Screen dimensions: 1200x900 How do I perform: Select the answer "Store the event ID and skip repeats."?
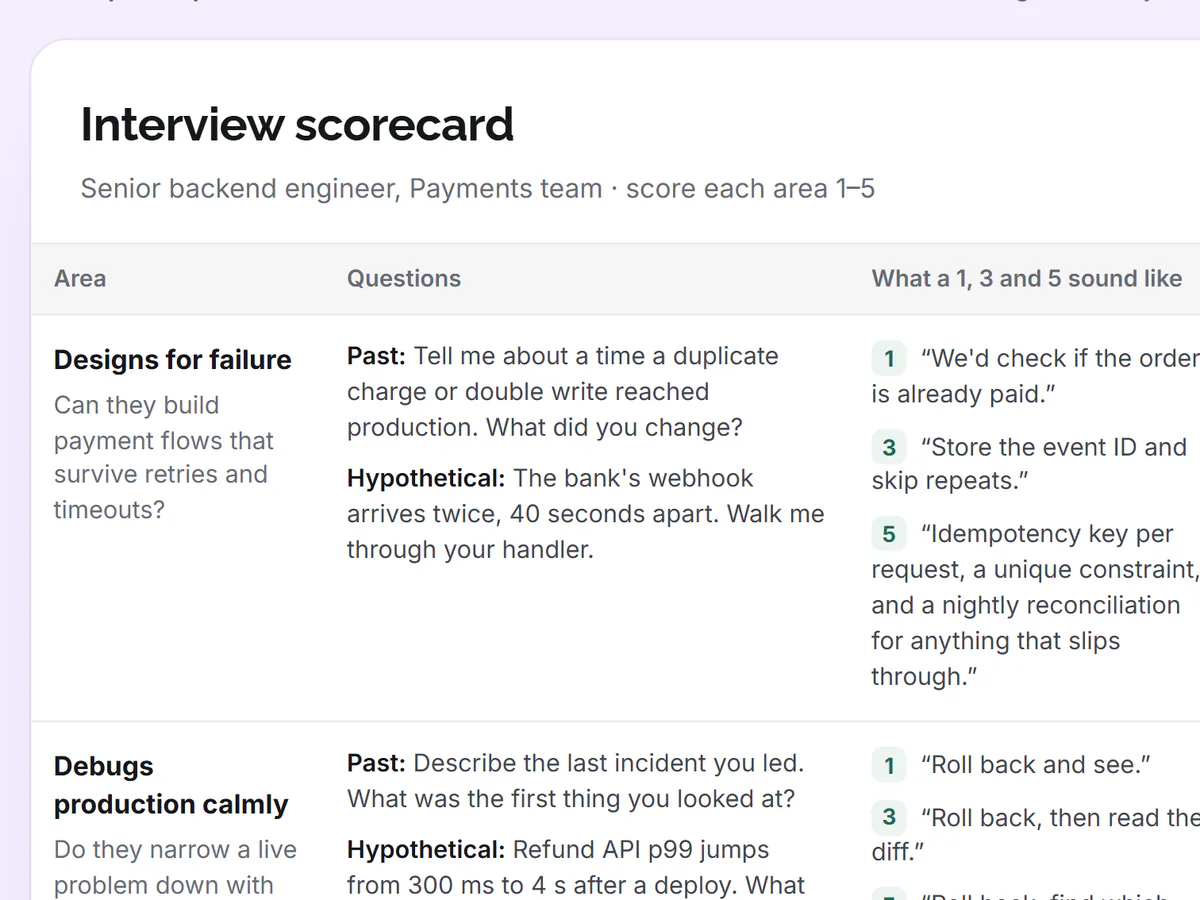point(1029,464)
